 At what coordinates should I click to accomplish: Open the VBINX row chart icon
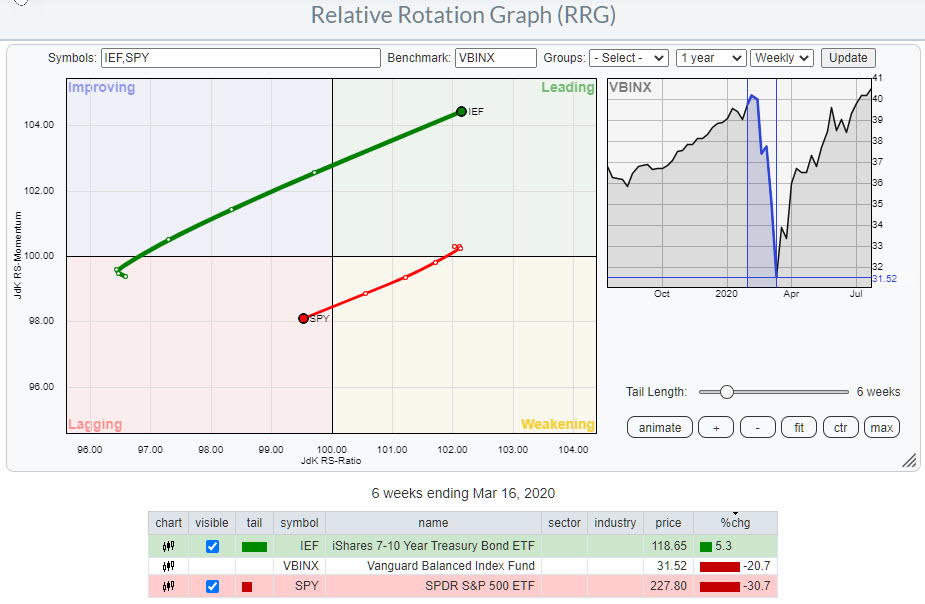click(169, 566)
